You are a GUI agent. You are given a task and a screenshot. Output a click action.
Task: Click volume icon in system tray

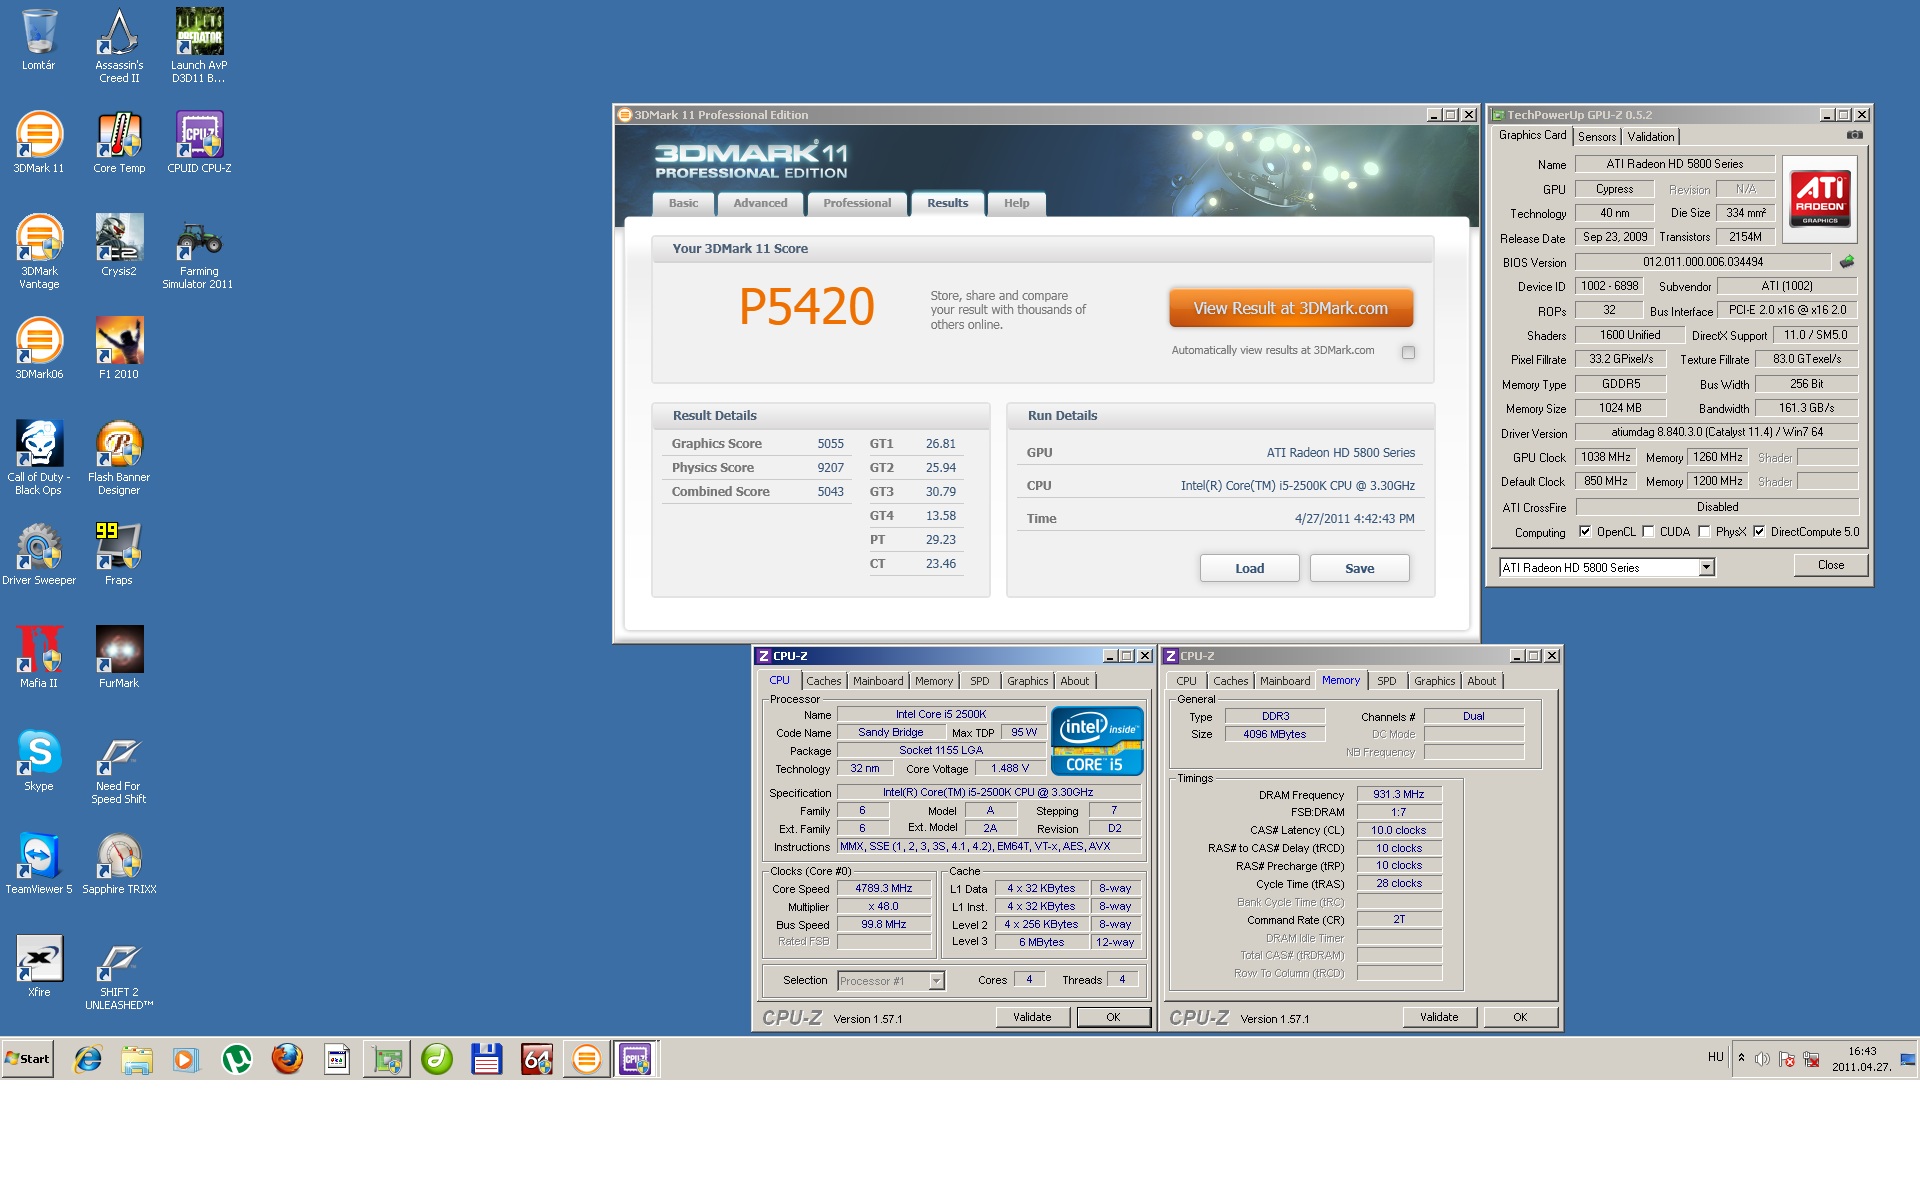coord(1762,1059)
